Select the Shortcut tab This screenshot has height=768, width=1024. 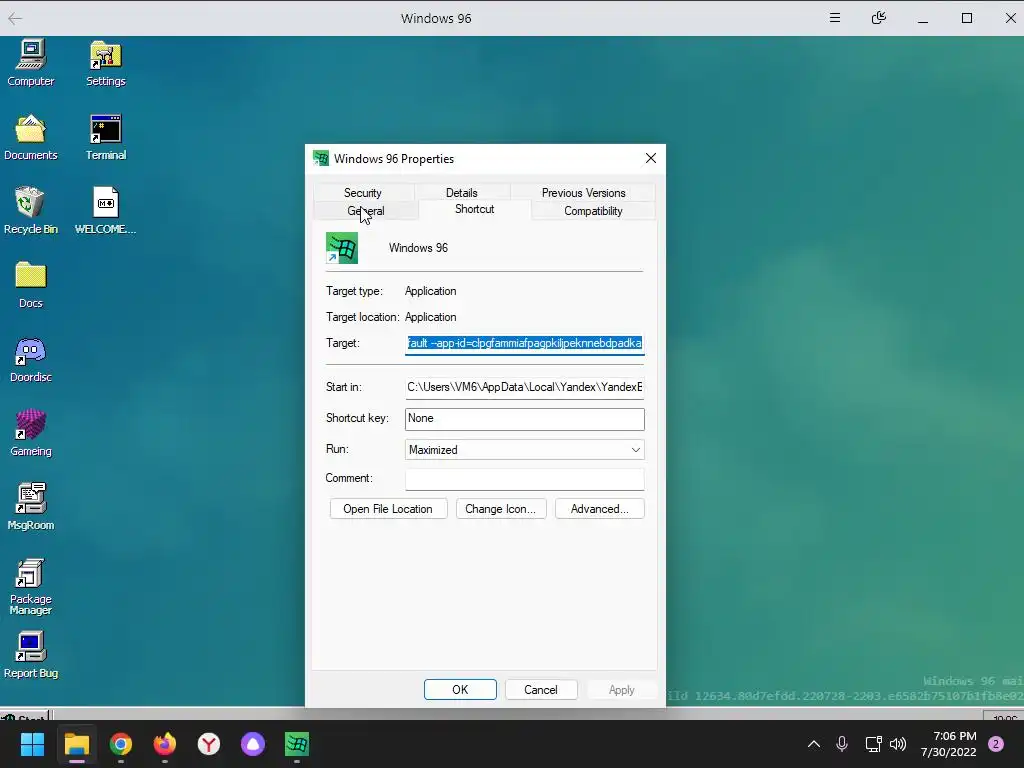click(475, 209)
